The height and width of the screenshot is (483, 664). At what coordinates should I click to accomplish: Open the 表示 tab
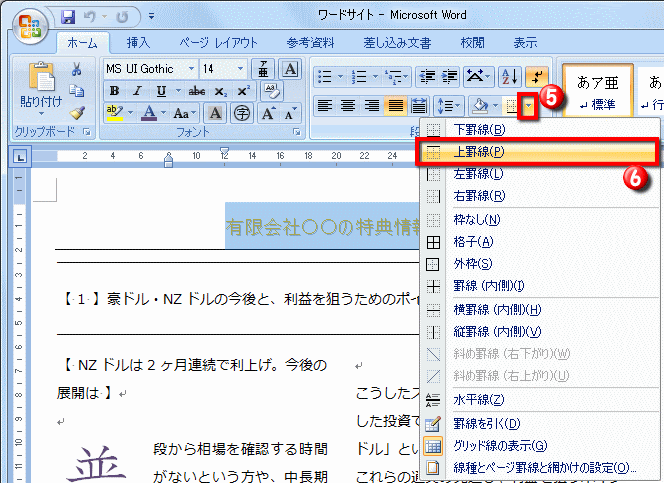point(525,43)
